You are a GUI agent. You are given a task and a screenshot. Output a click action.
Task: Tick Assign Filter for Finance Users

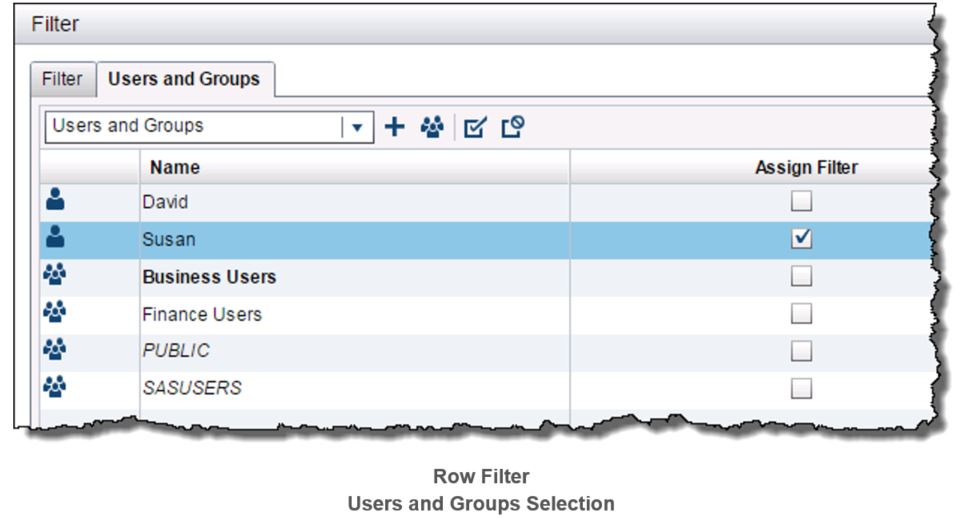[801, 314]
